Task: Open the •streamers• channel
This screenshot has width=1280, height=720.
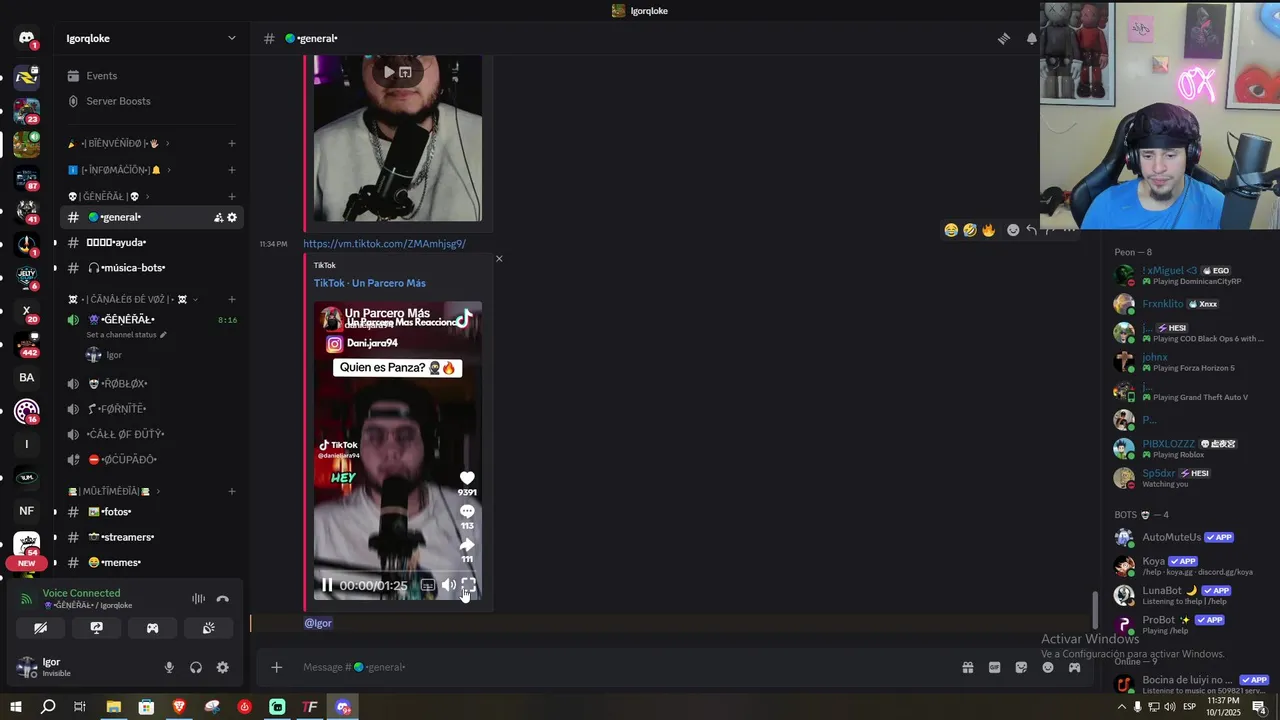Action: click(151, 537)
